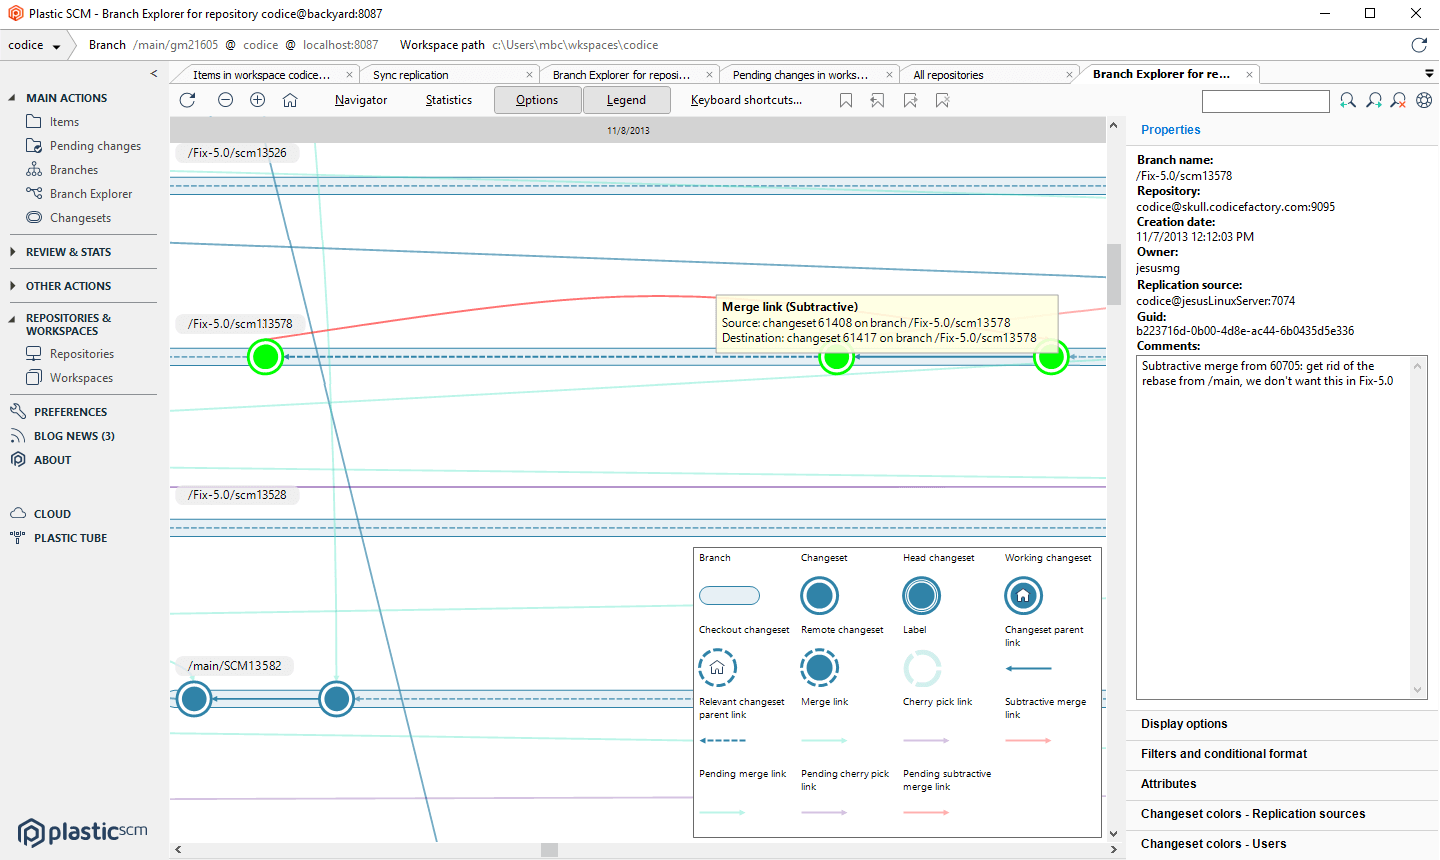The image size is (1440, 860).
Task: Switch to Sync replication tab
Action: pos(410,75)
